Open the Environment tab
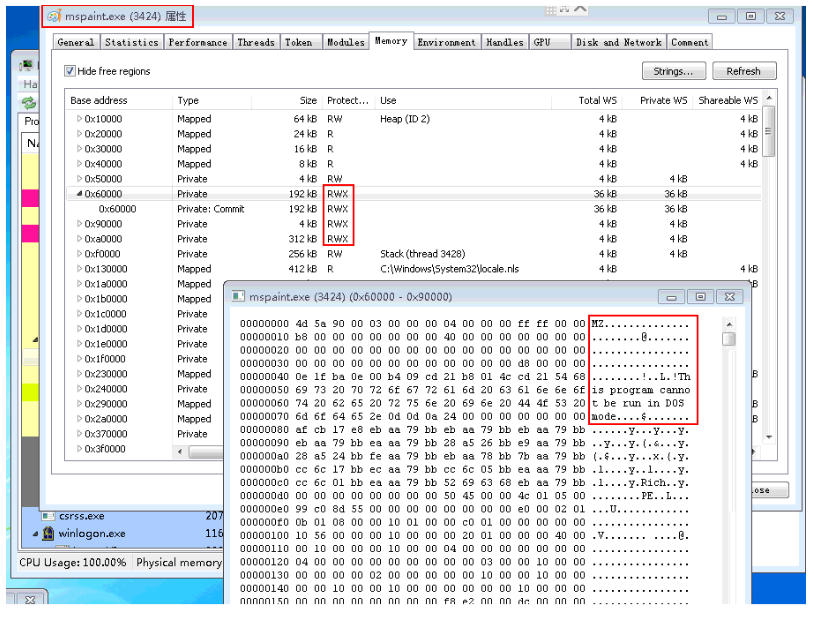Screen dimensions: 814x617 (x=446, y=43)
